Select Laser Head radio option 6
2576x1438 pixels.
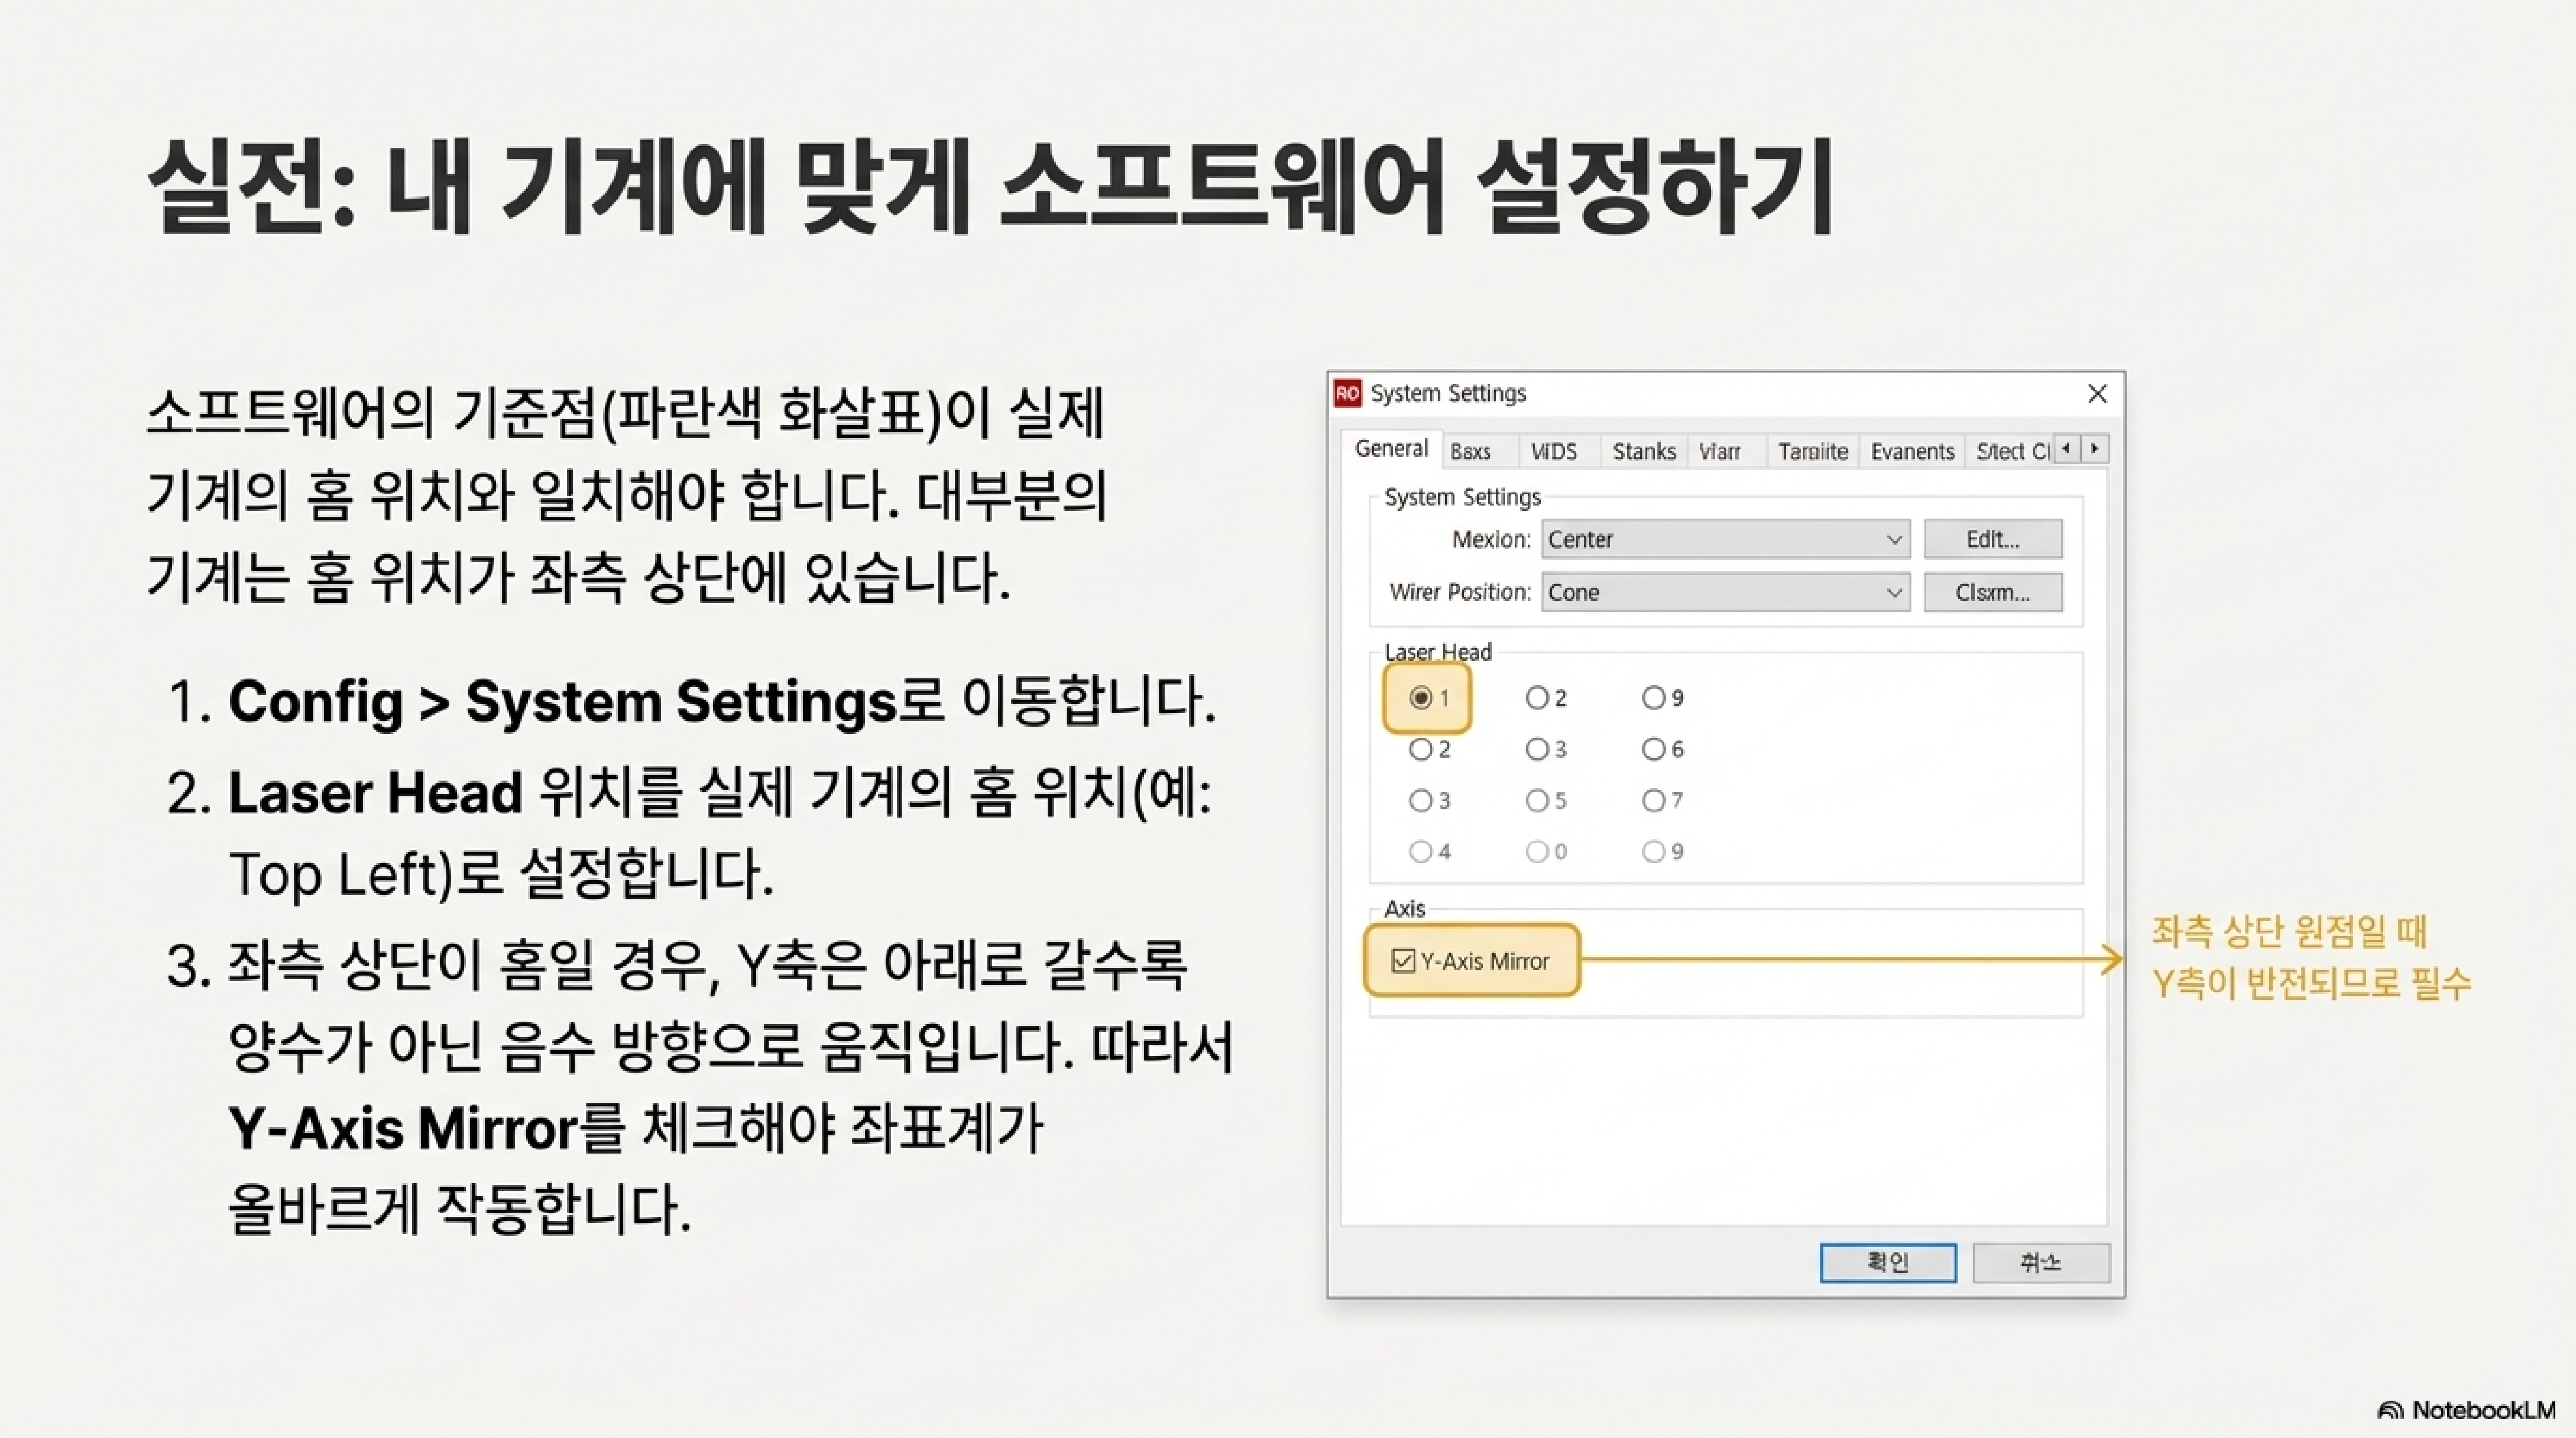click(1653, 749)
